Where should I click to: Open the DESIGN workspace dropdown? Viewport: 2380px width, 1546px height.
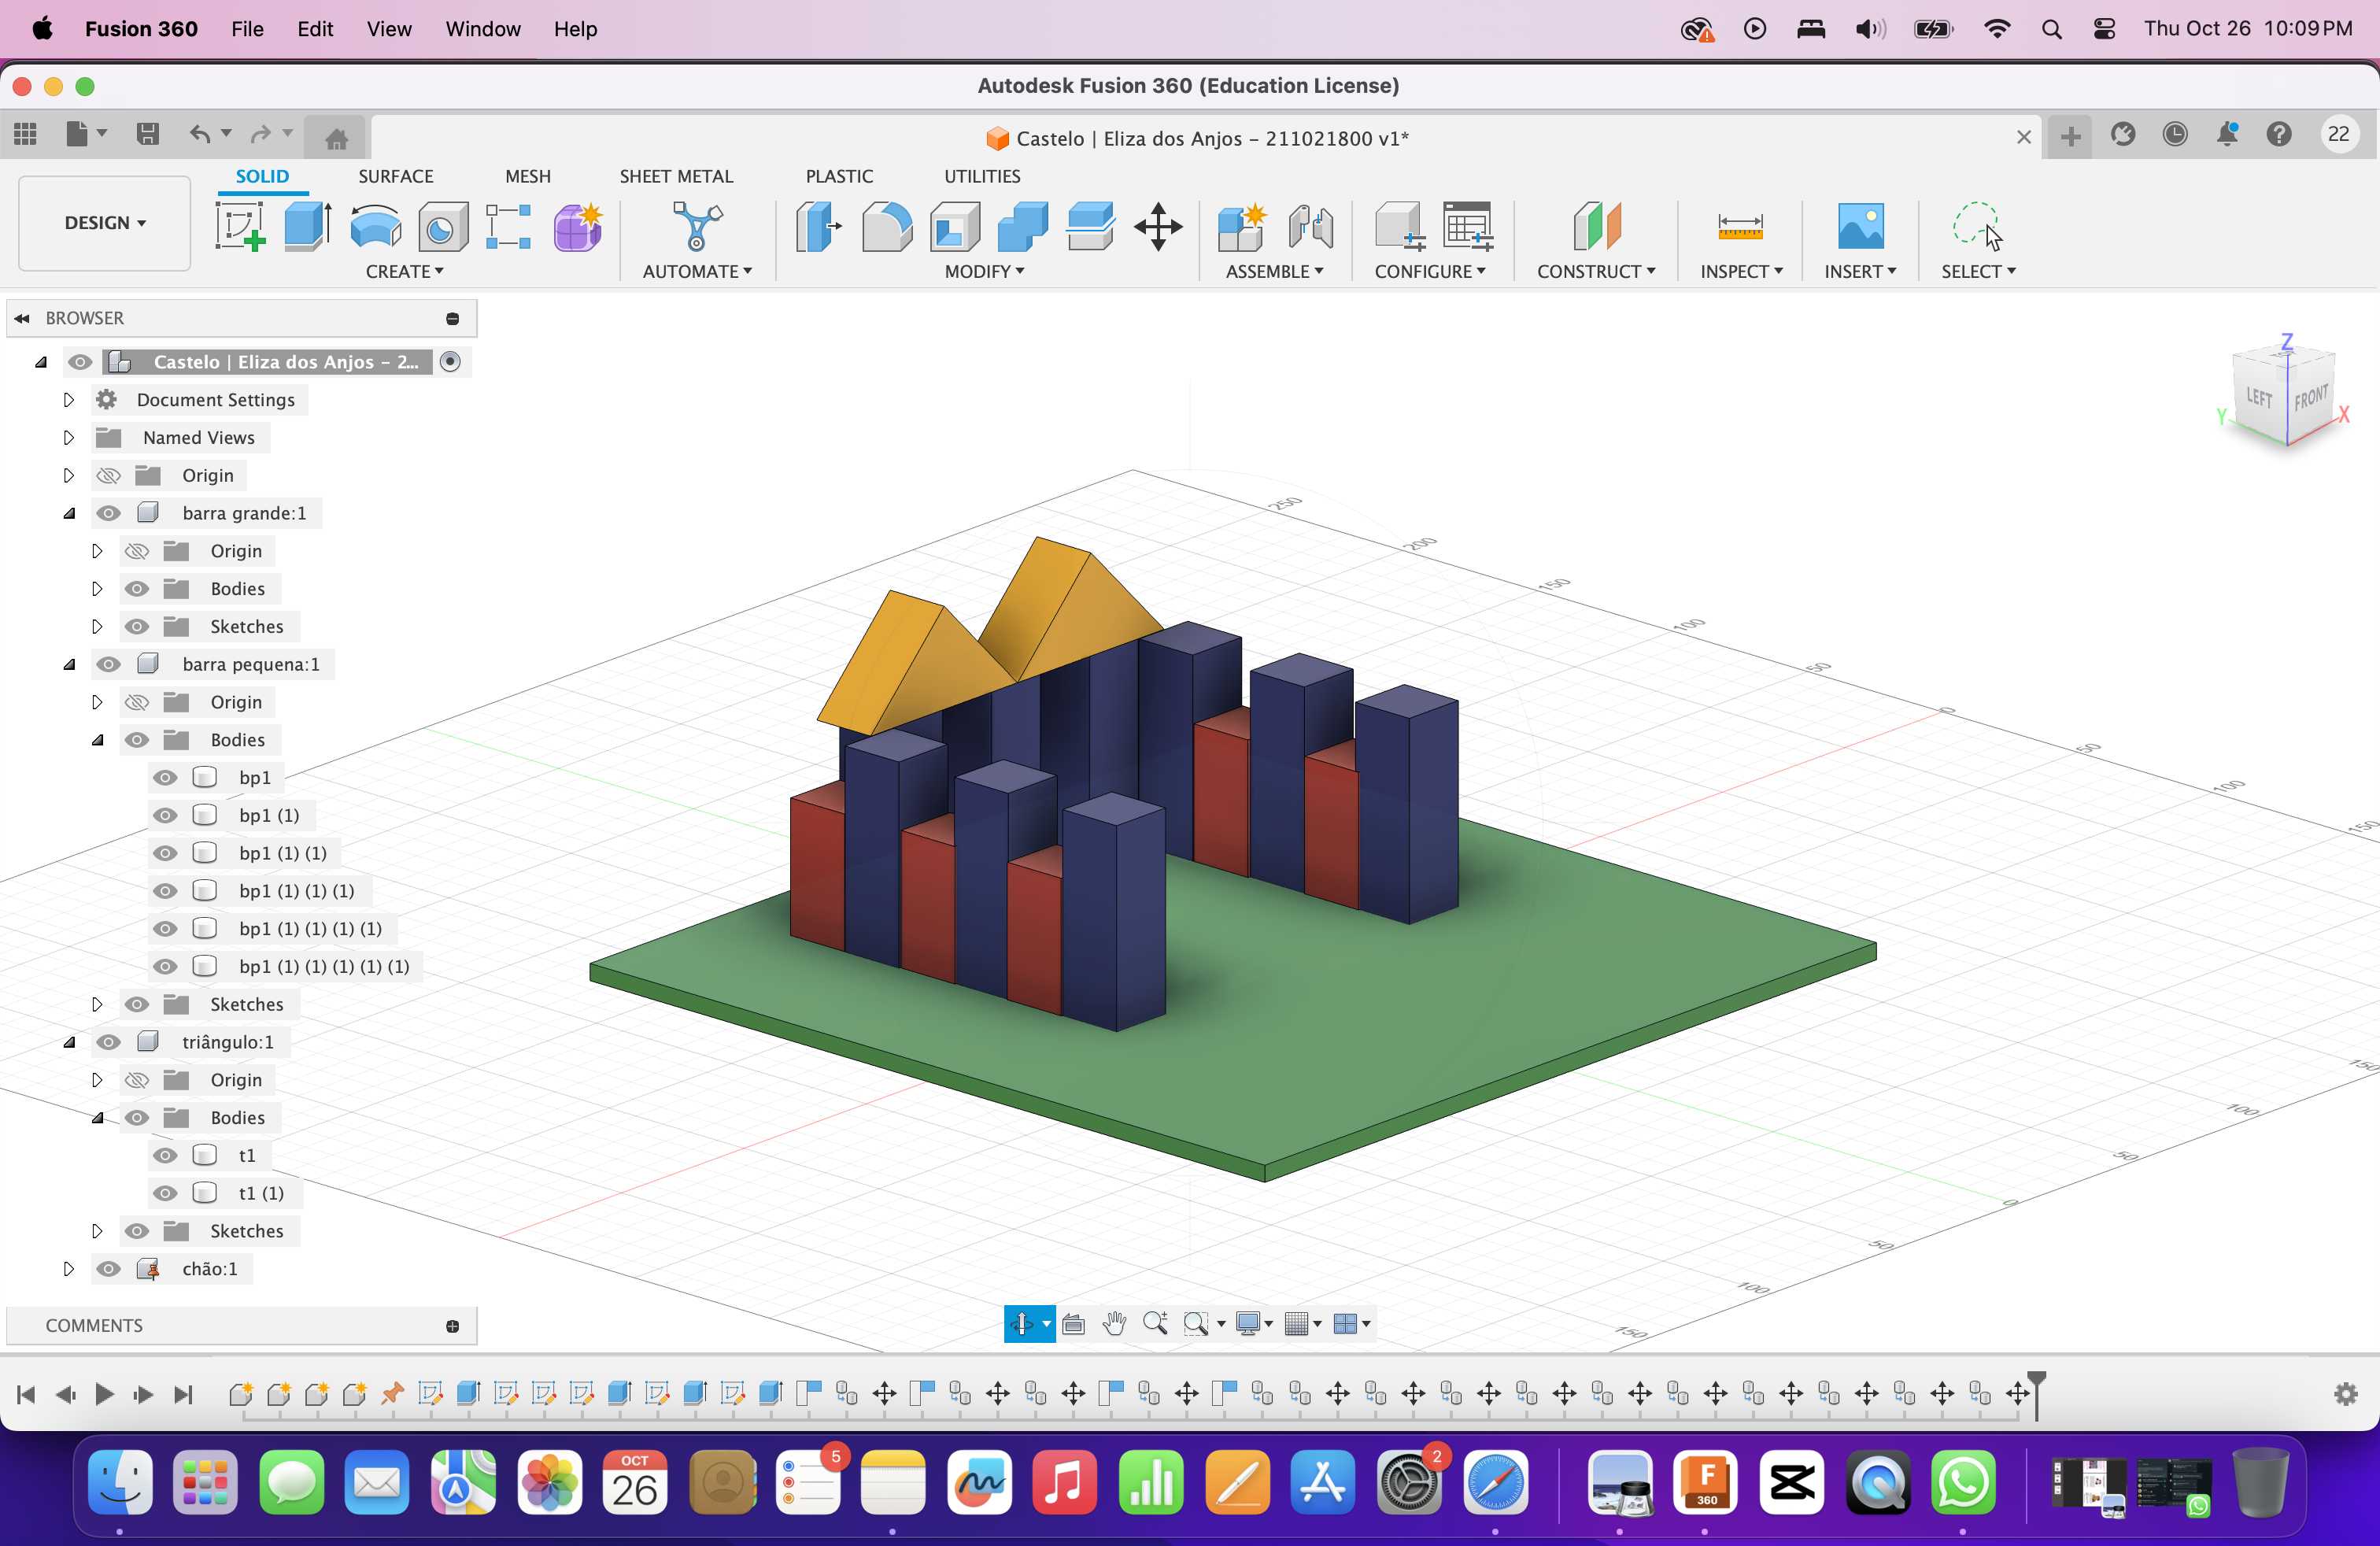pyautogui.click(x=105, y=223)
